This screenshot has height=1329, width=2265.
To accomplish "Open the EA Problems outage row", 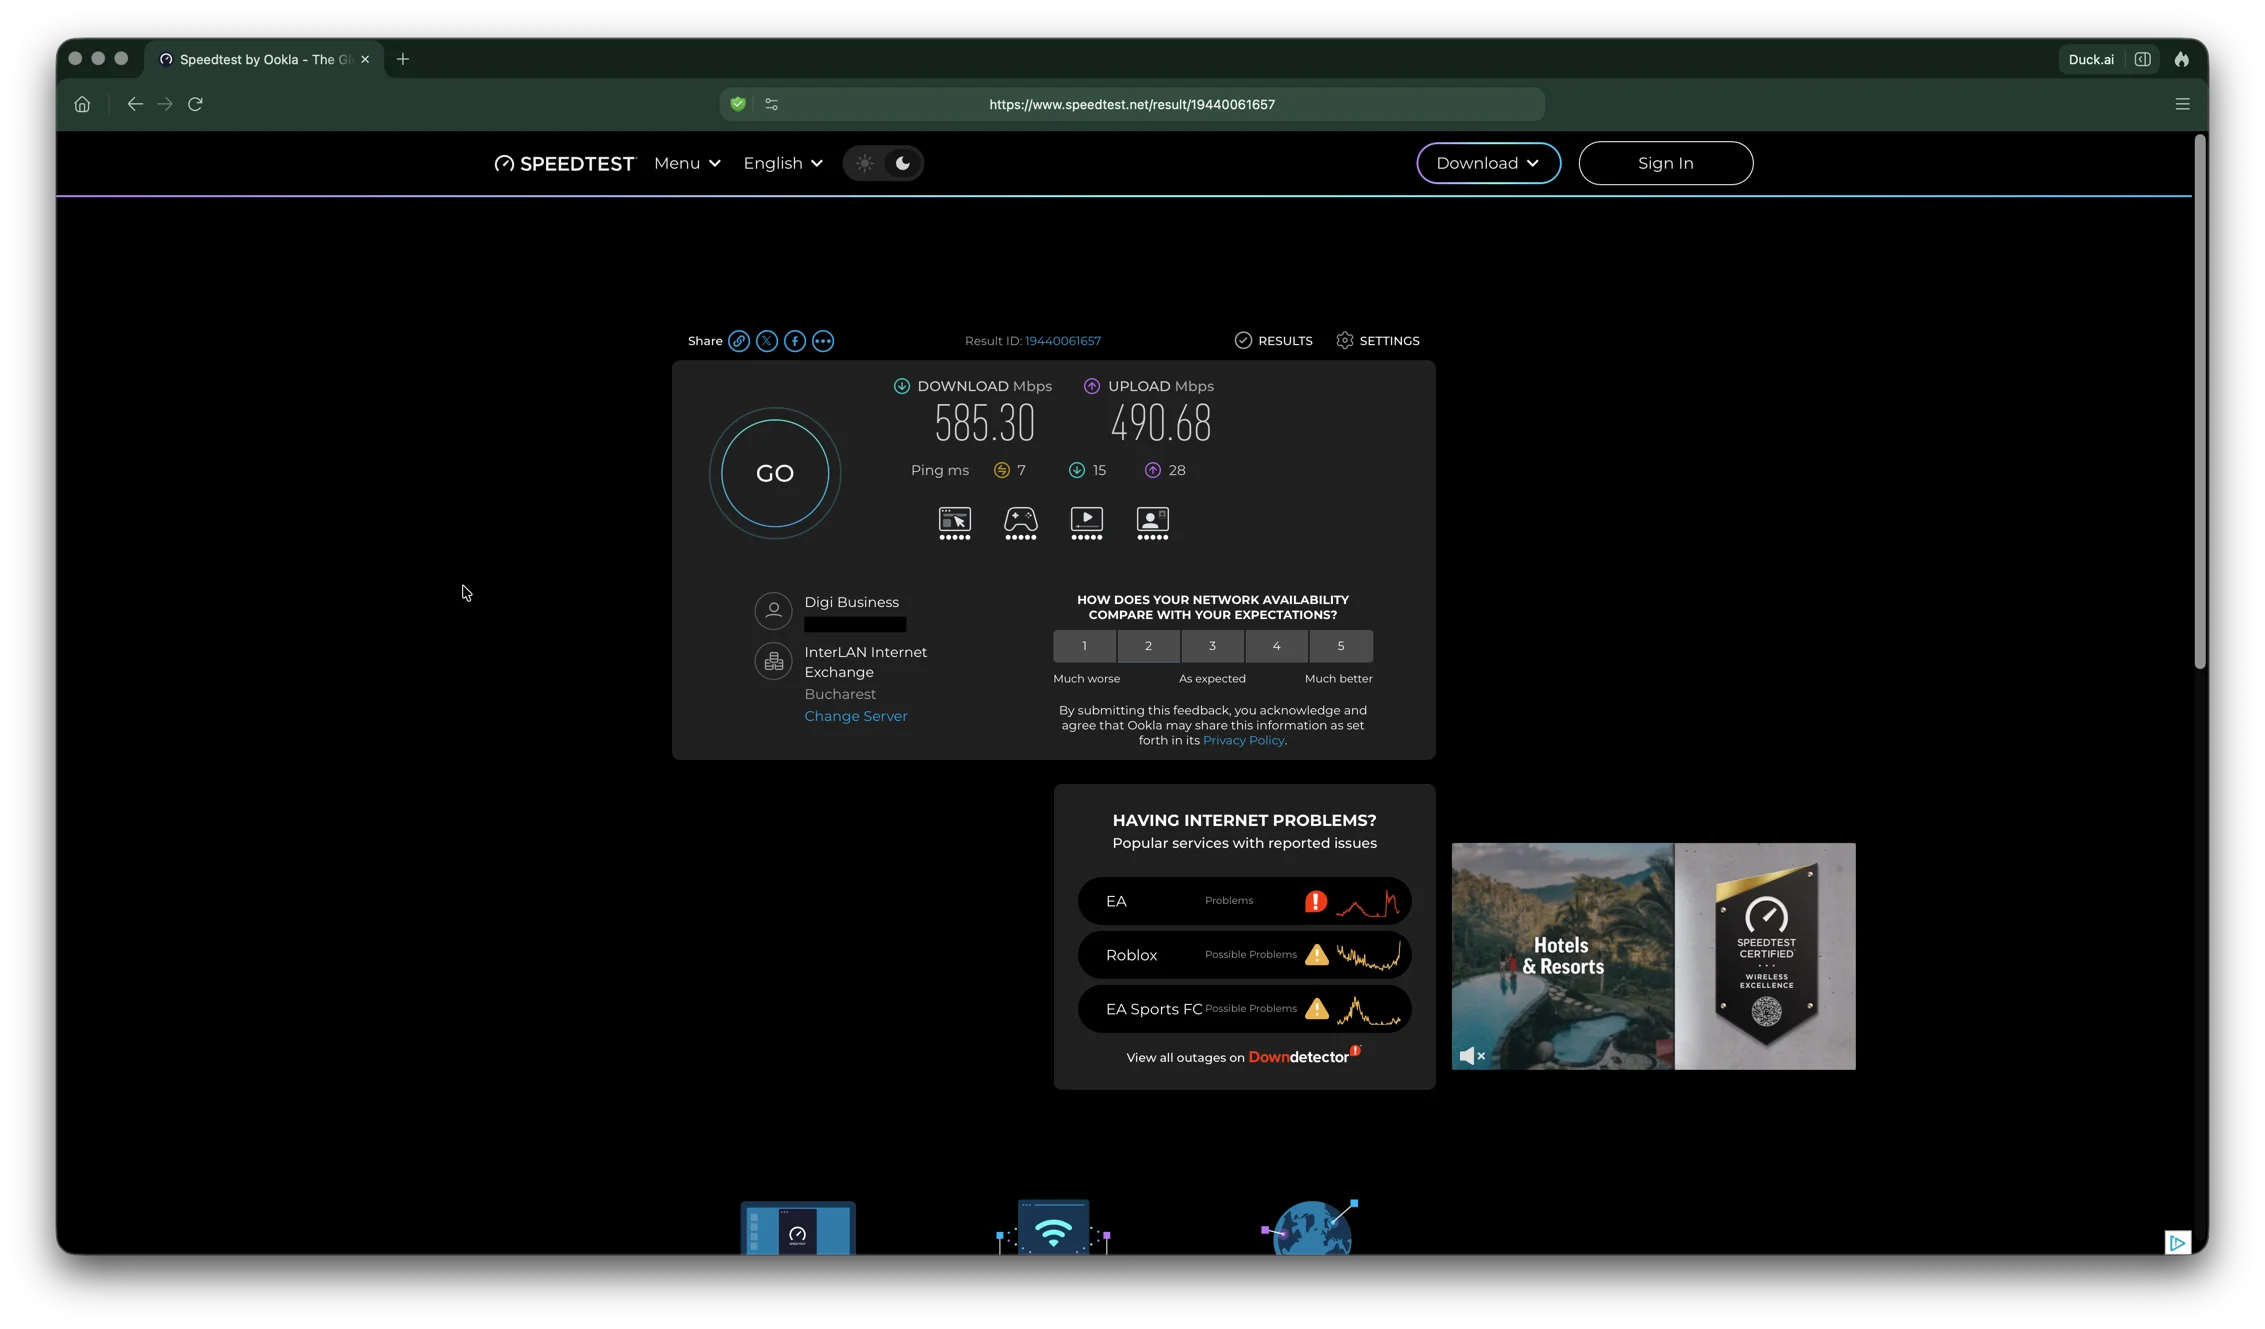I will click(1244, 901).
